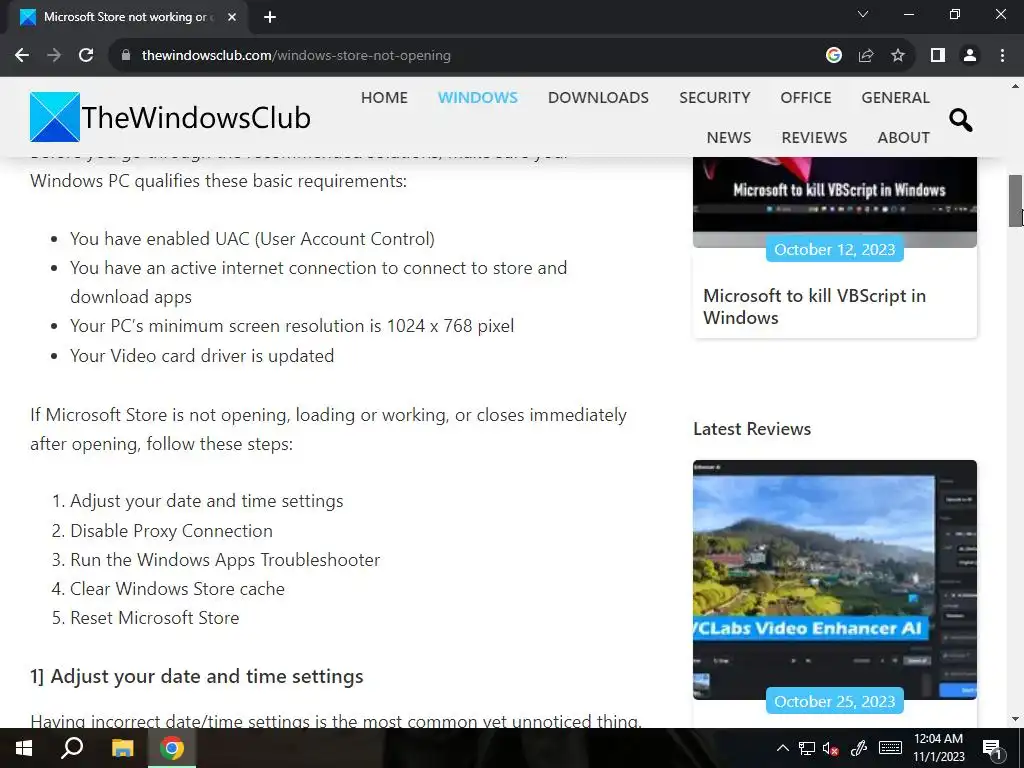
Task: Close the Microsoft Store browser tab
Action: [232, 18]
